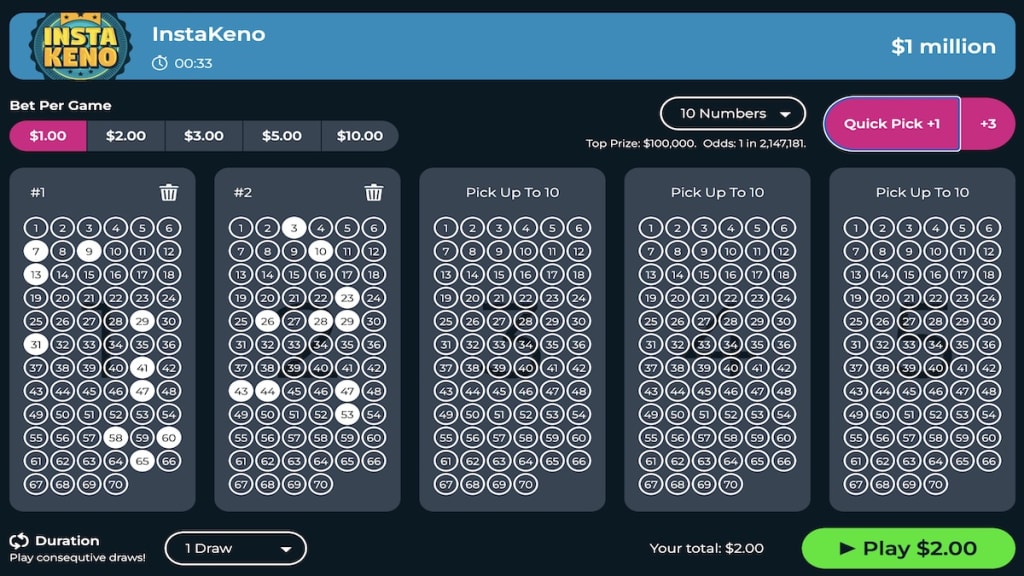Open the 1 Draw duration dropdown
Viewport: 1024px width, 576px height.
[x=235, y=548]
